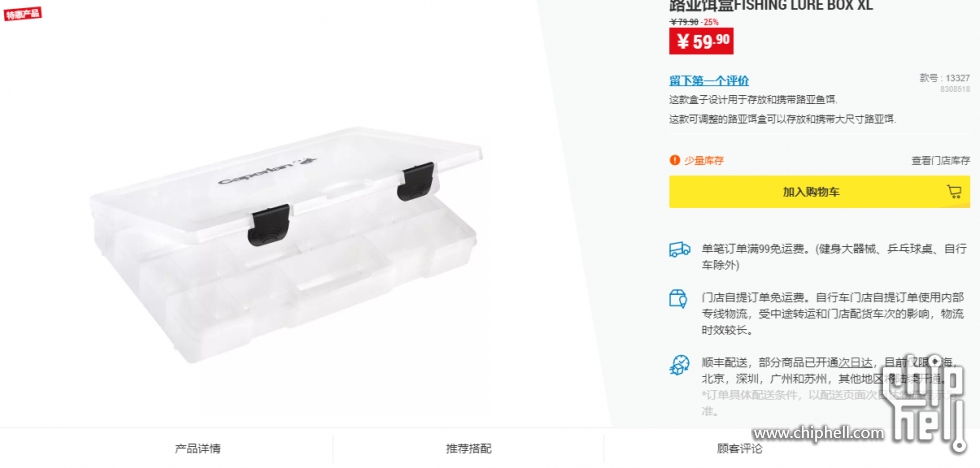Click the shopping cart icon on yellow button
This screenshot has width=980, height=468.
(x=954, y=192)
